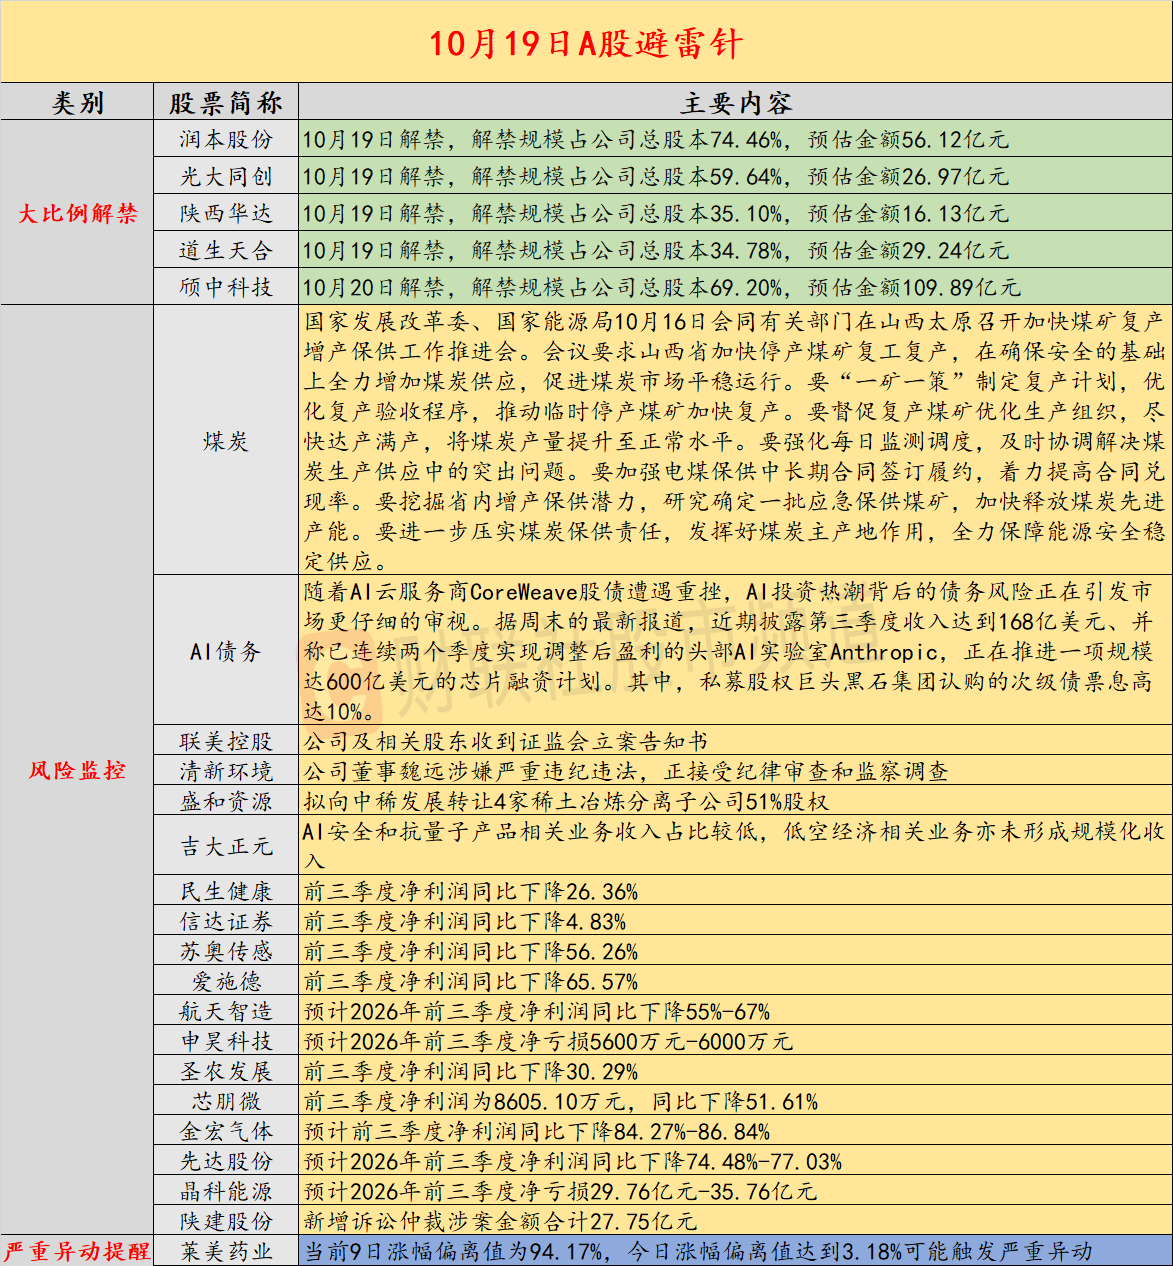1173x1266 pixels.
Task: Click the unlock details mentioning 109.89亿元
Action: pyautogui.click(x=661, y=287)
